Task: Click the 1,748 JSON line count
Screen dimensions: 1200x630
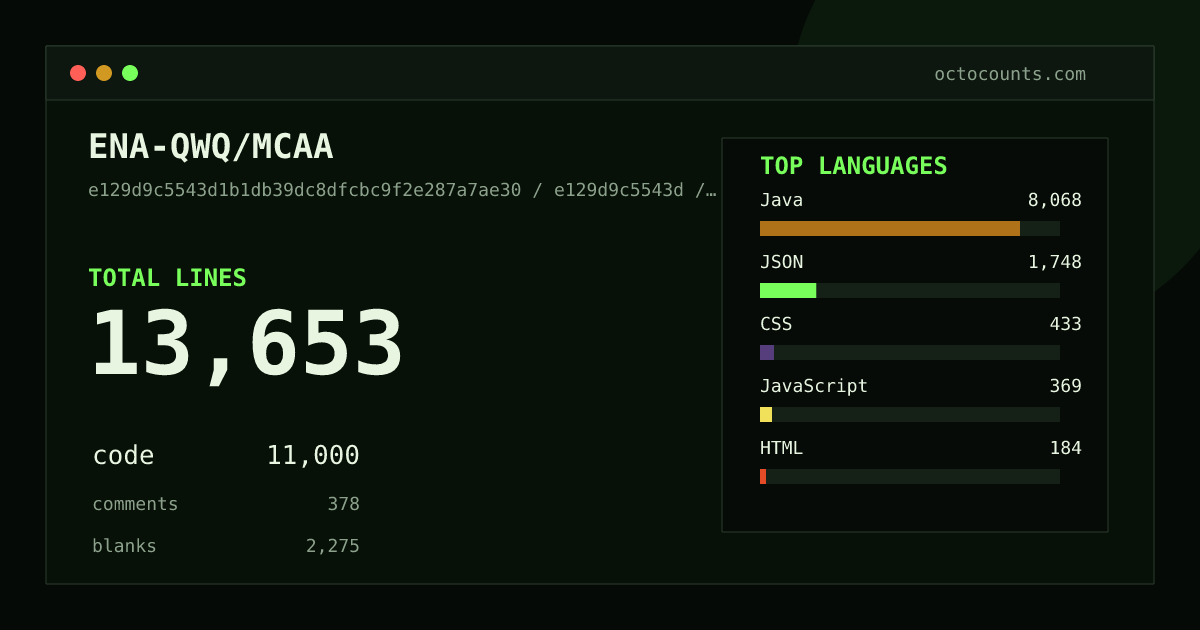Action: pyautogui.click(x=1055, y=262)
